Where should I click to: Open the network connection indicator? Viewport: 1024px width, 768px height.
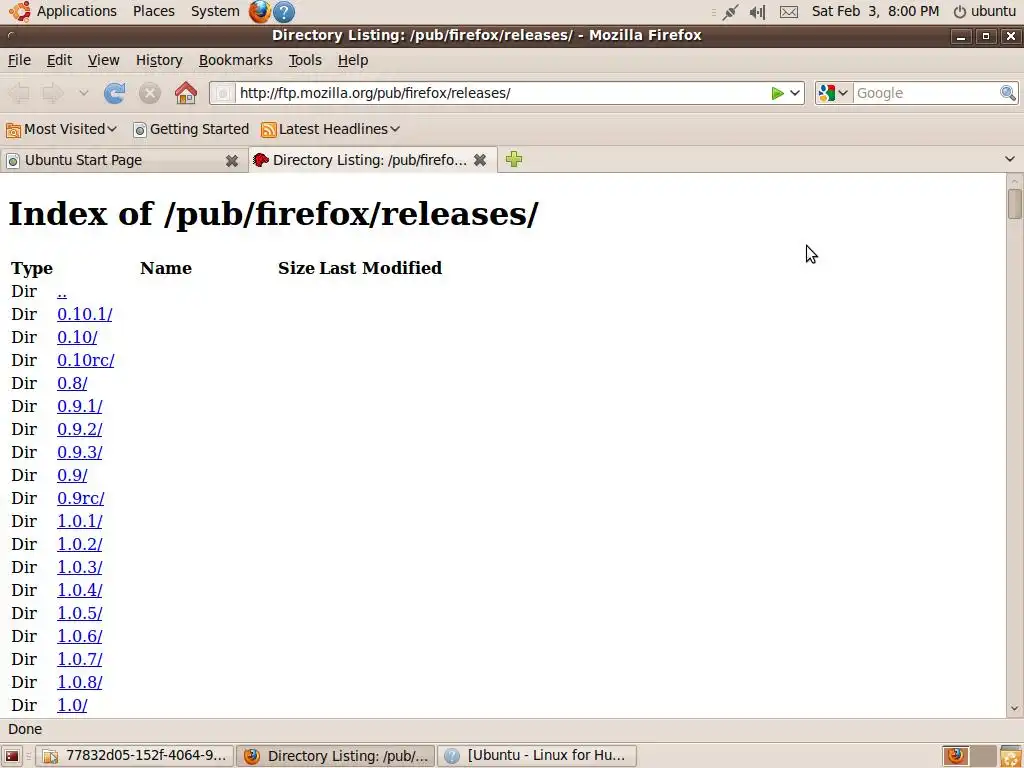coord(730,12)
